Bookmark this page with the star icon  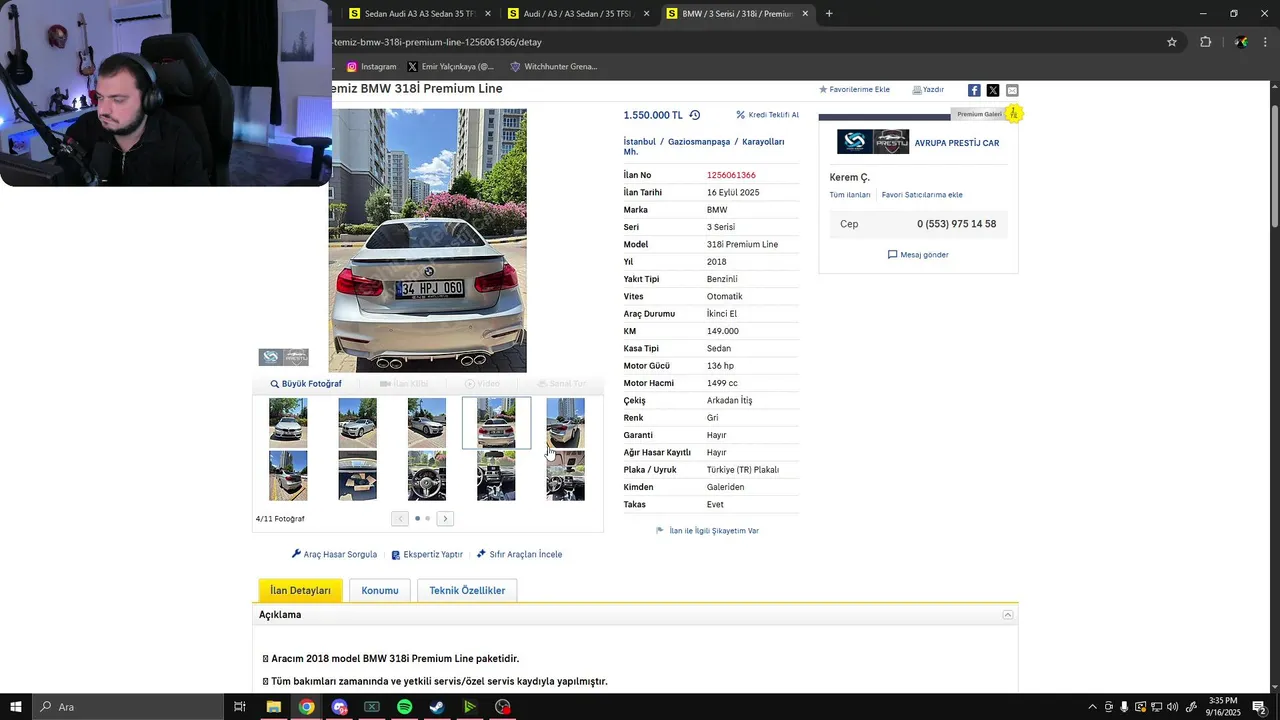click(1172, 42)
